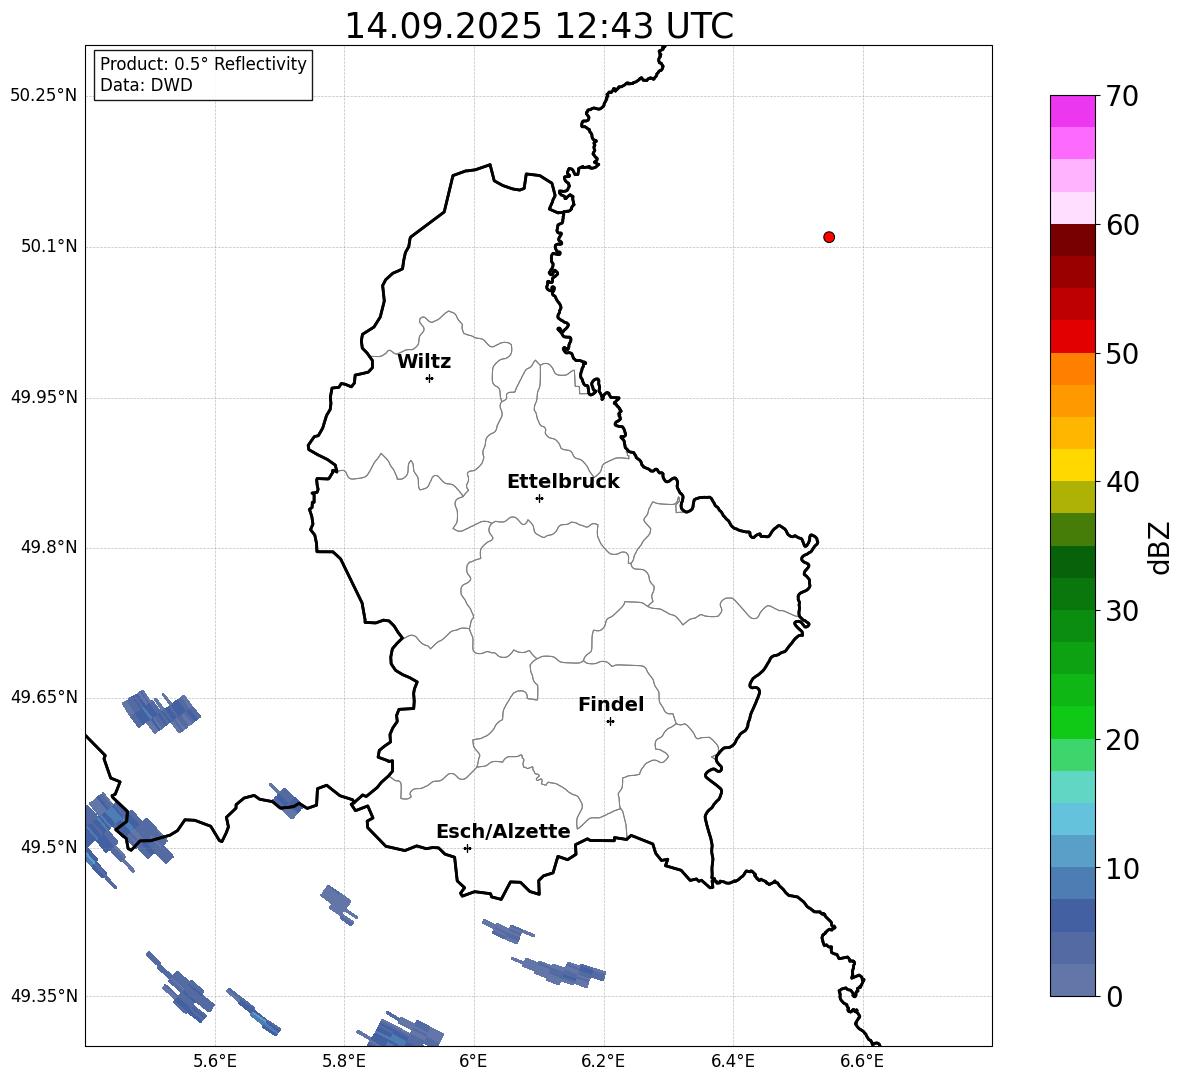Click the 6.6°E longitude label
The height and width of the screenshot is (1081, 1184).
tap(862, 1061)
